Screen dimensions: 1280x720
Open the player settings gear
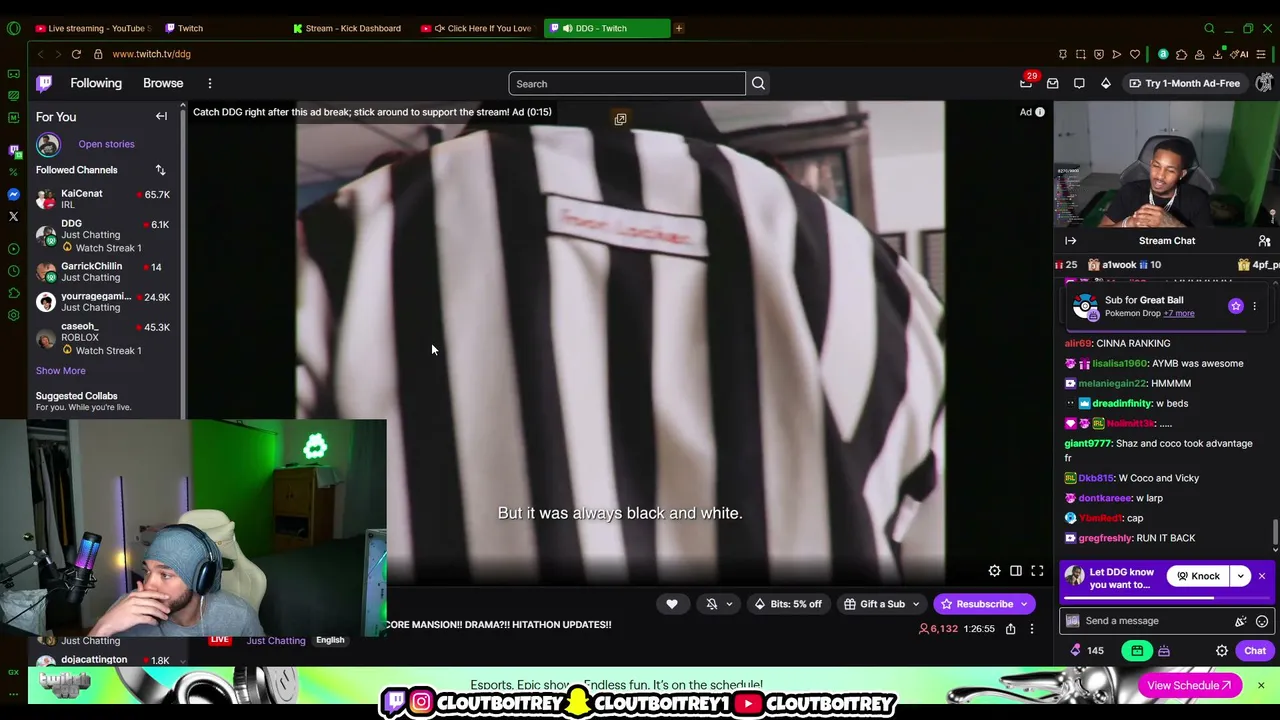coord(994,571)
